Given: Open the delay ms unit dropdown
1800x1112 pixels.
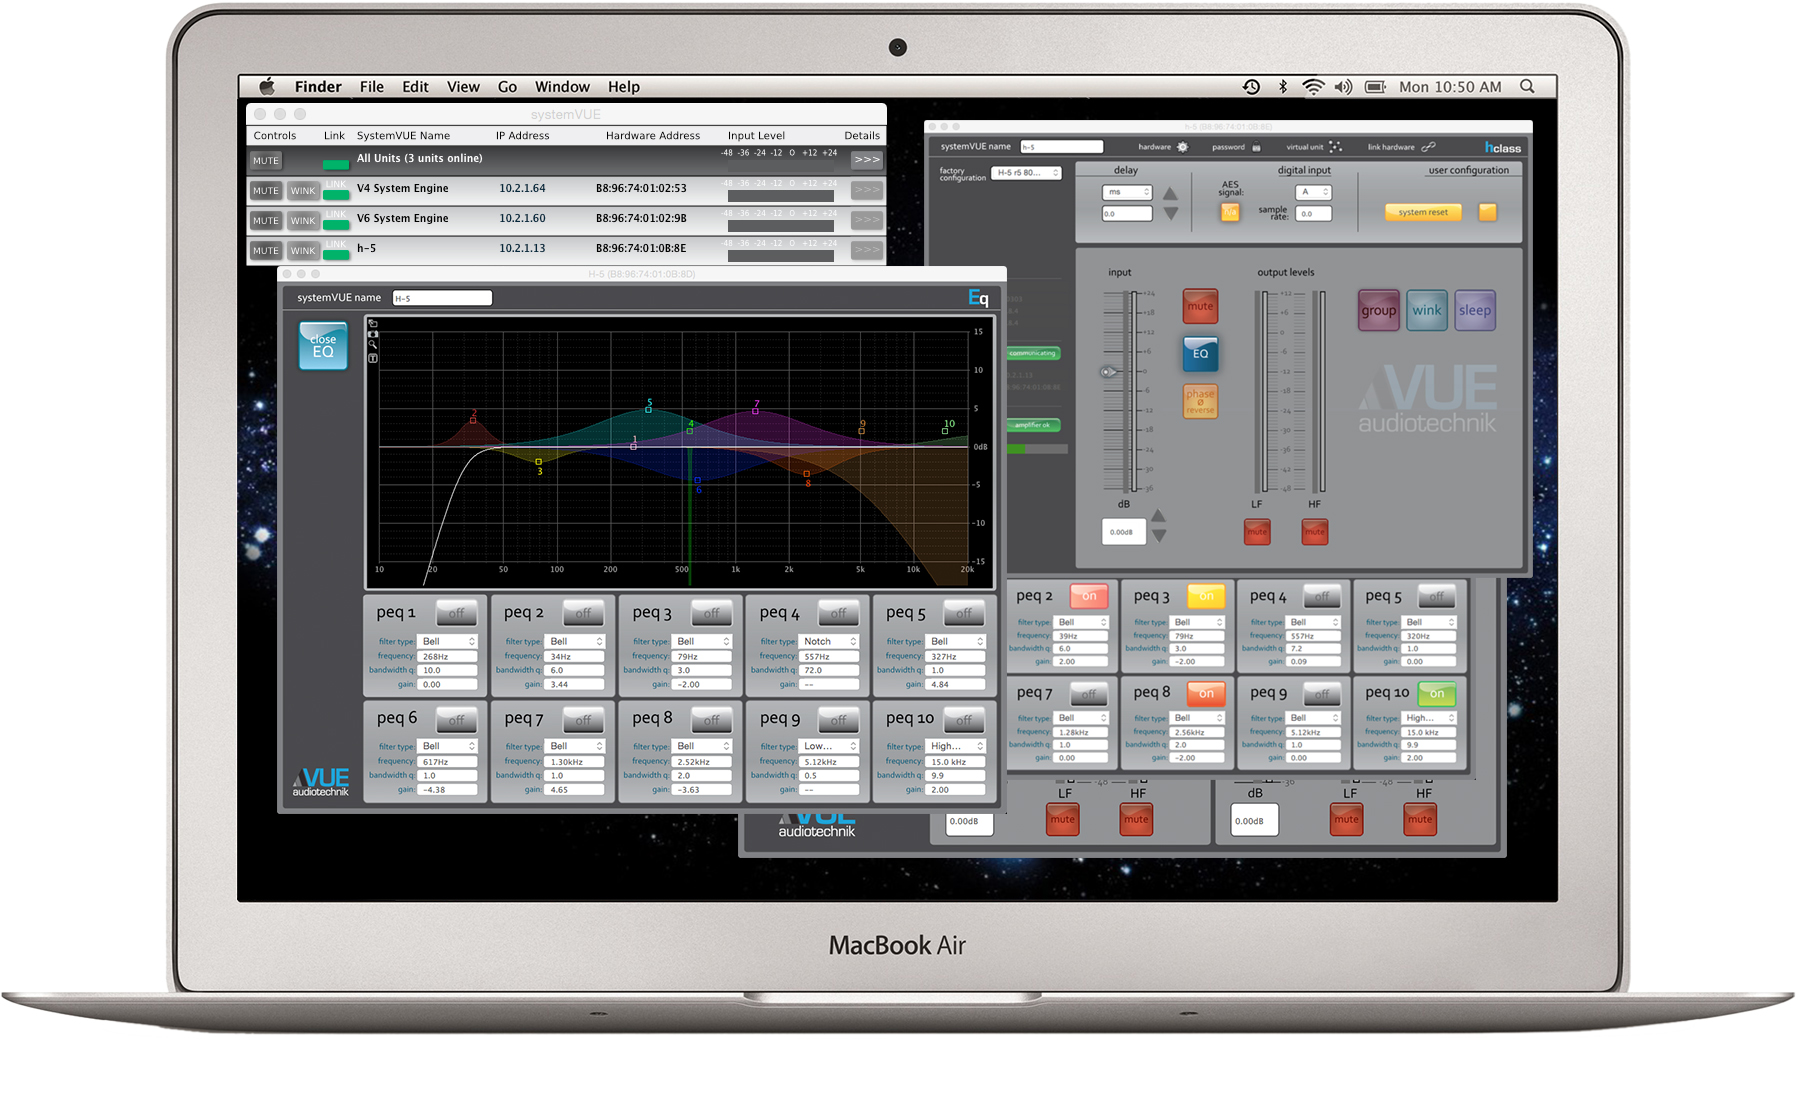Looking at the screenshot, I should click(x=1127, y=192).
